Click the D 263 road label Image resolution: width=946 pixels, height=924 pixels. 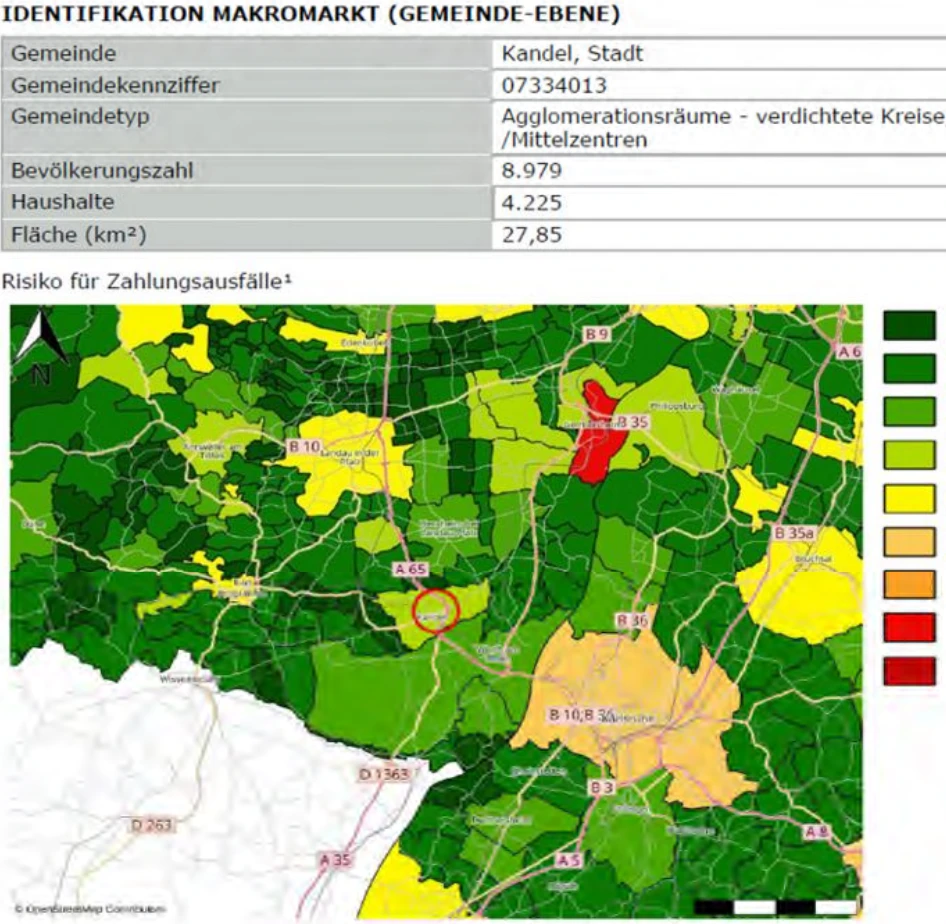tap(151, 824)
